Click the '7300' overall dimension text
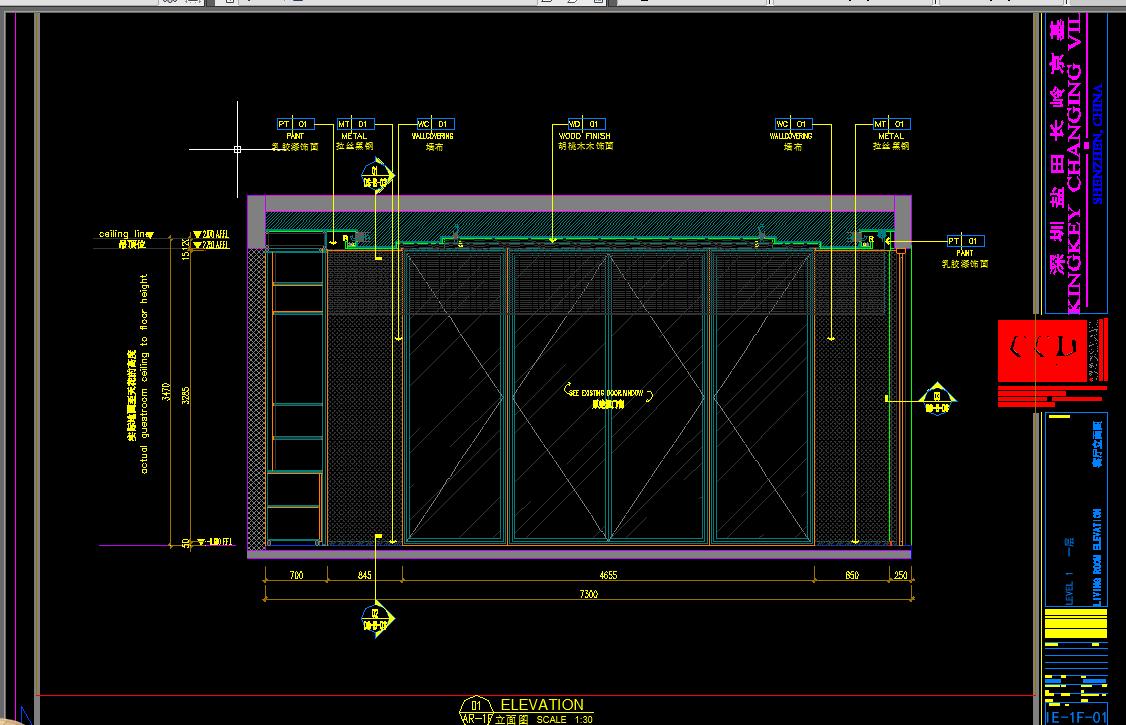 point(588,594)
